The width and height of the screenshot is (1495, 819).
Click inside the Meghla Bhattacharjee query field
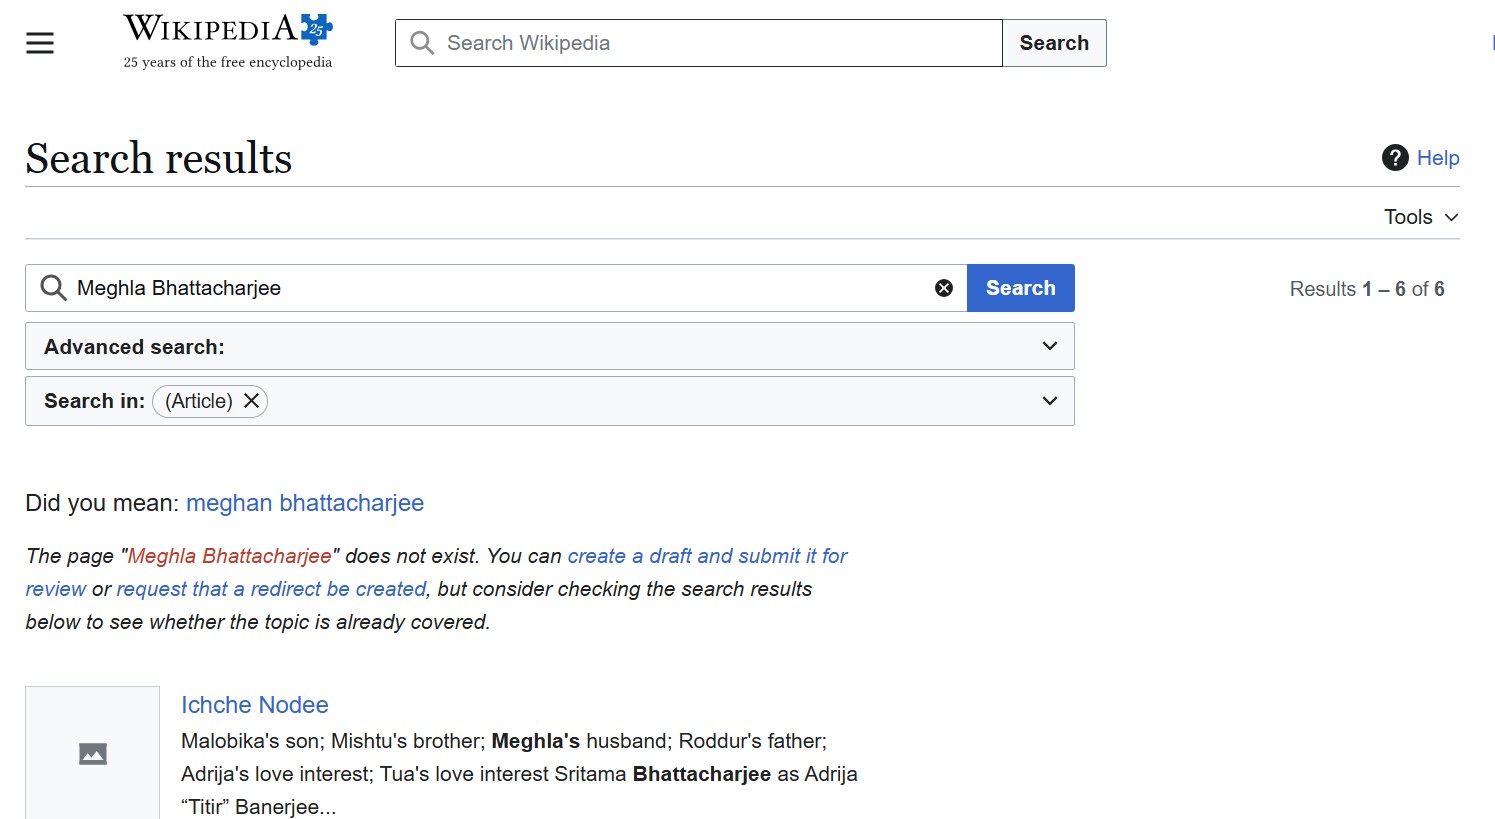500,288
